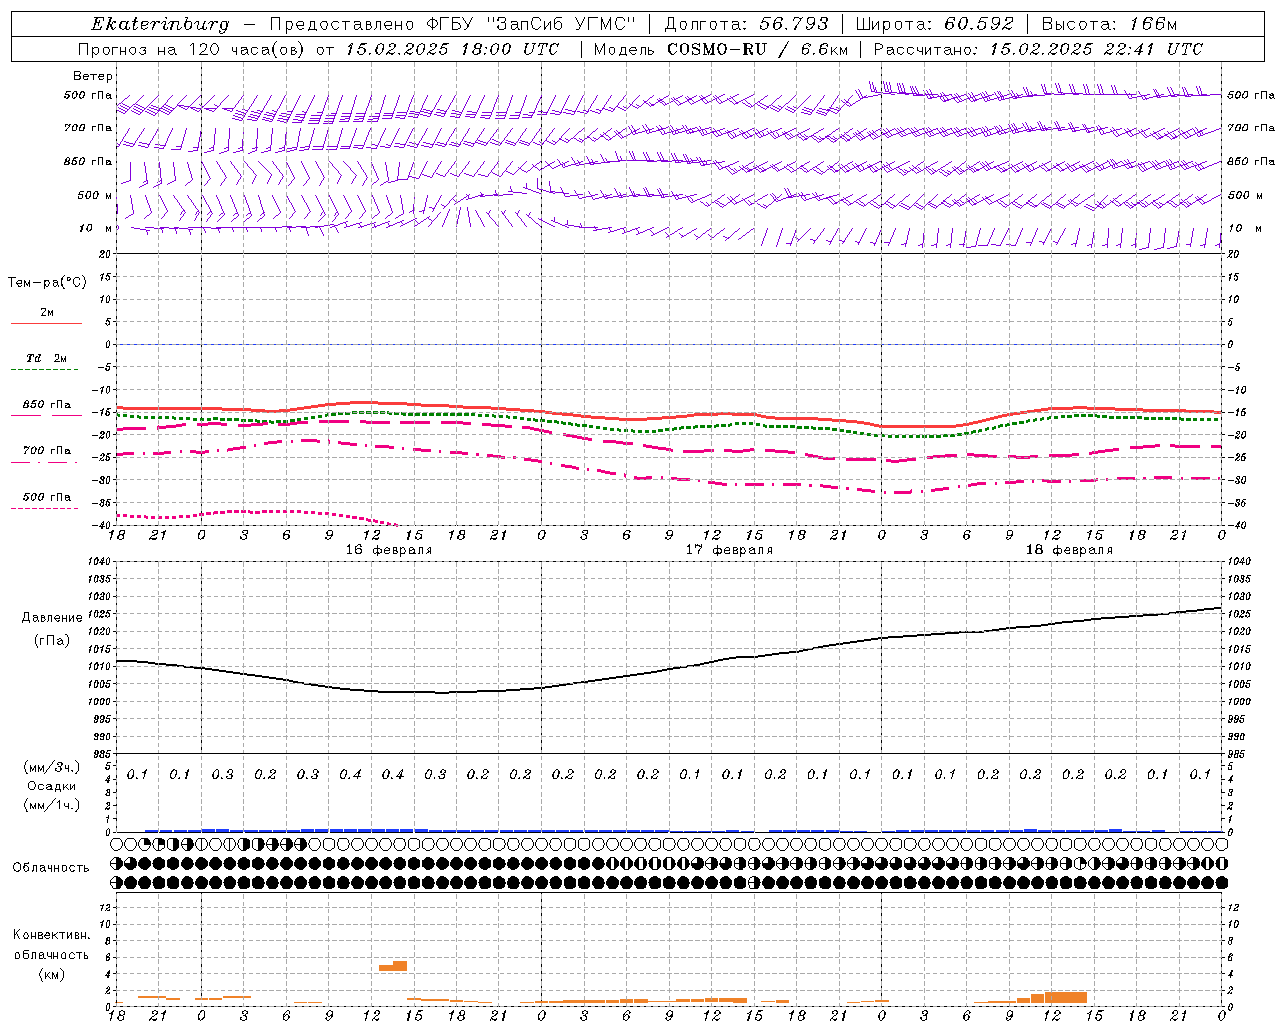Screen dimensions: 1280x1024
Task: Click the "Ветер" wind panel label
Action: point(93,76)
